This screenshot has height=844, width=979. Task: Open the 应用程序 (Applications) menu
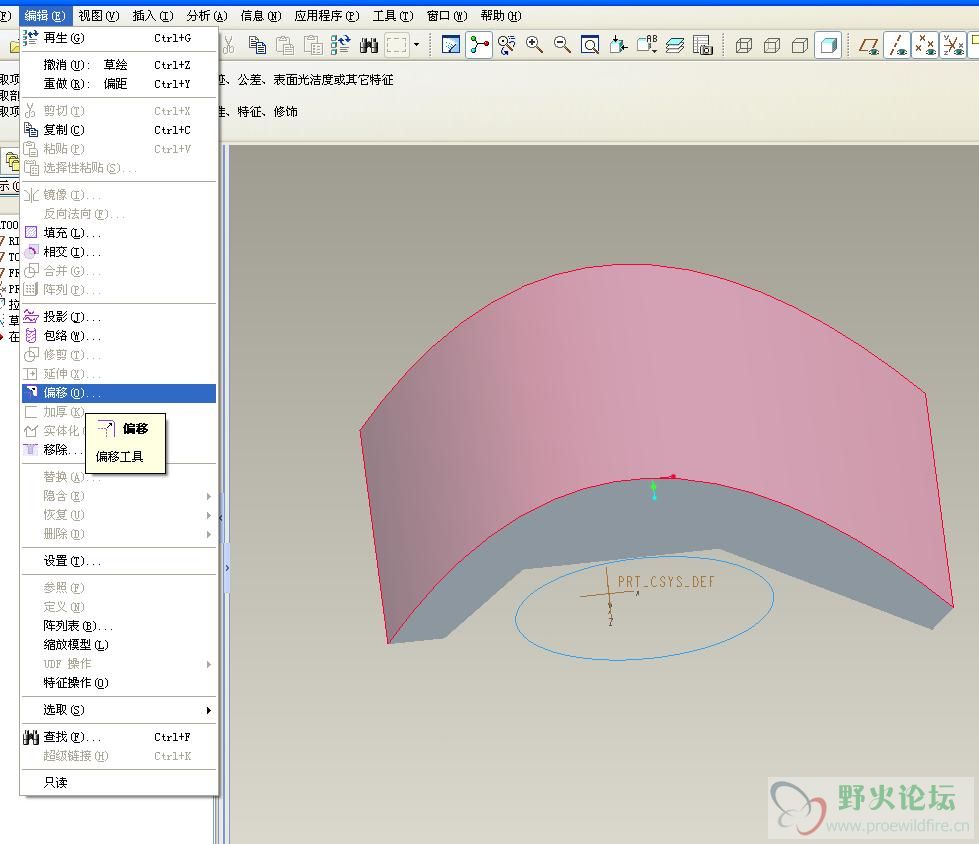[x=327, y=16]
